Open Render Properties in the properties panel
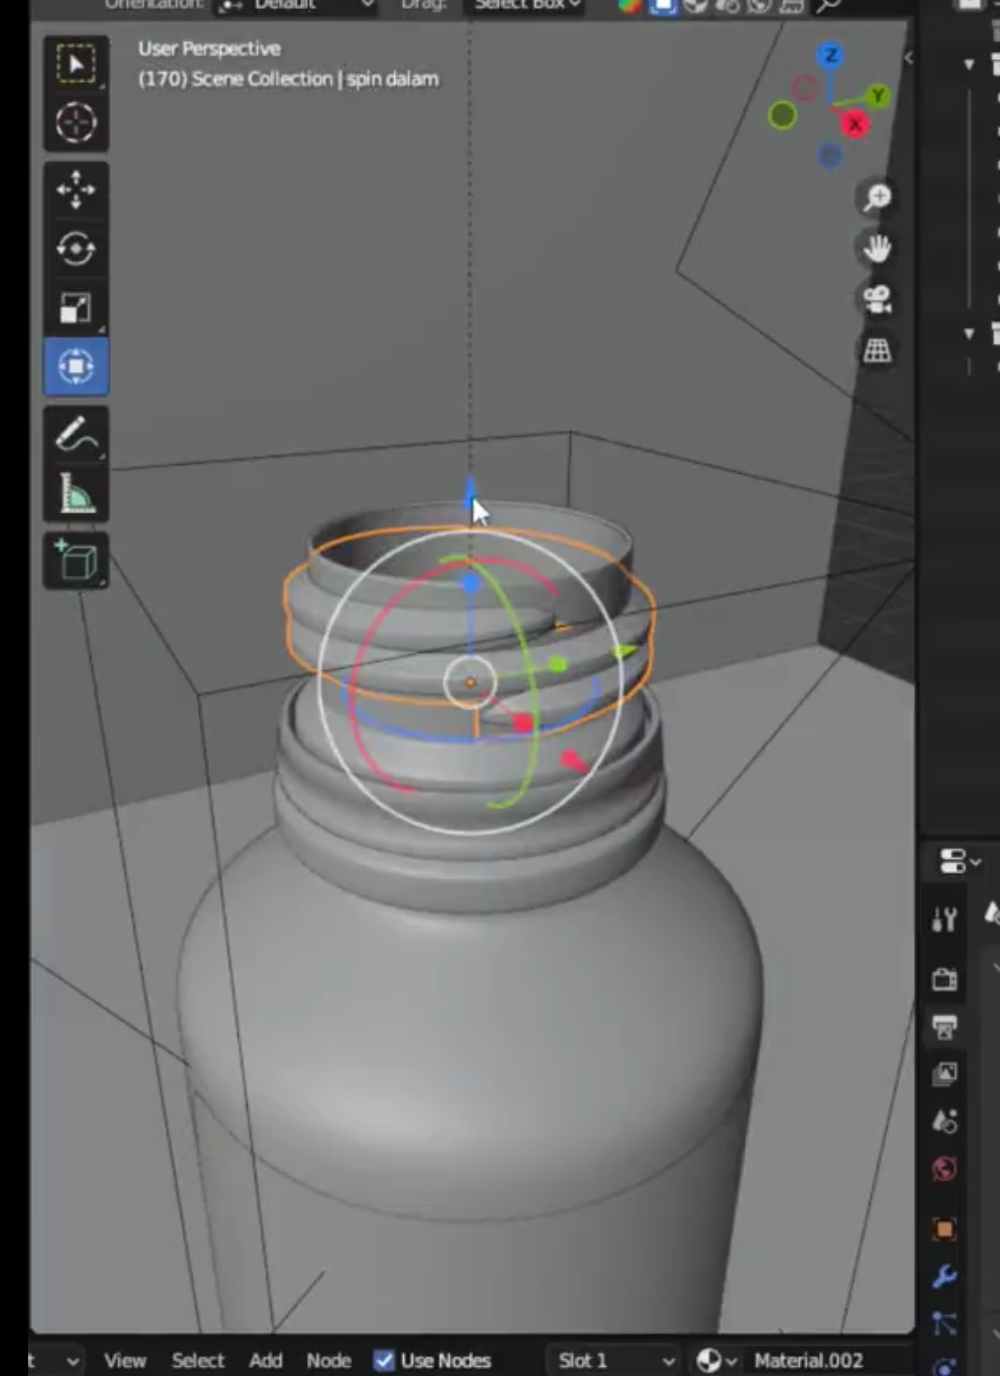 click(x=944, y=981)
